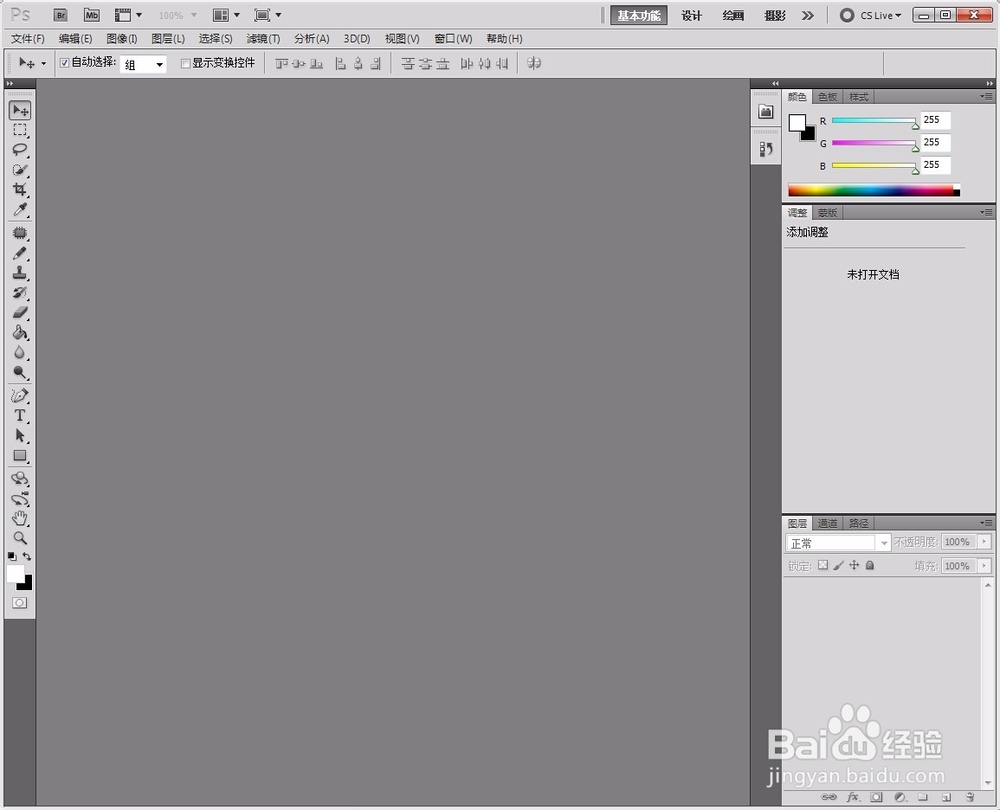
Task: Open the History panel icon in dock
Action: coord(766,149)
